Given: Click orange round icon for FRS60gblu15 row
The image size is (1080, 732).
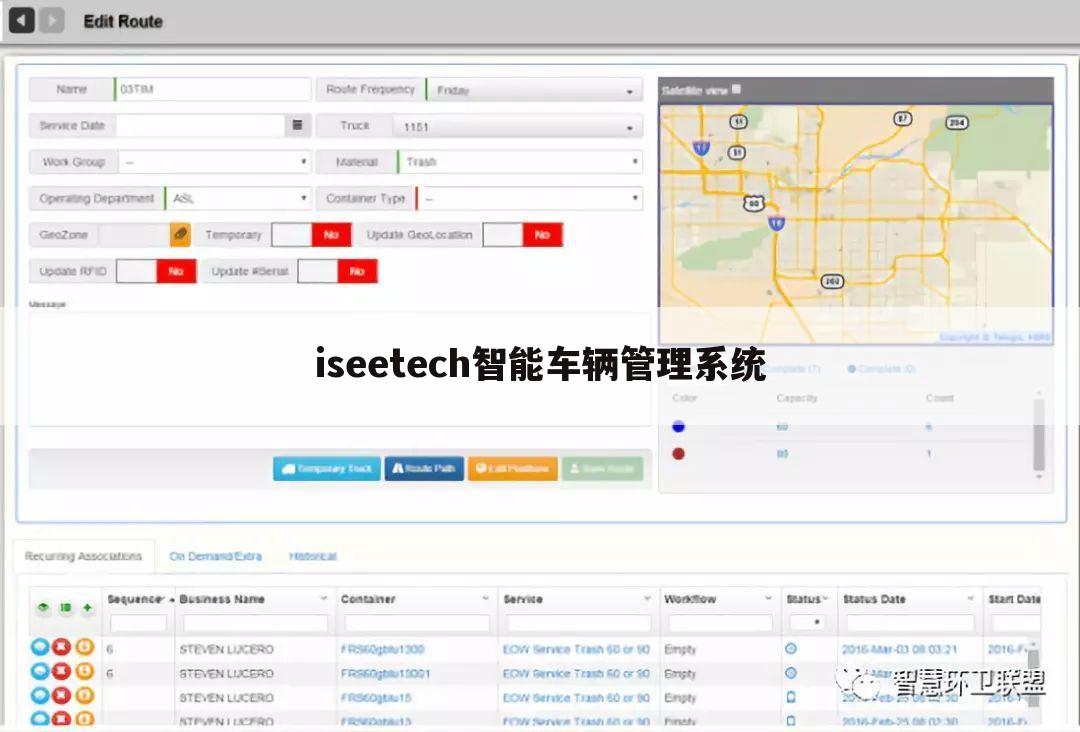Looking at the screenshot, I should 85,696.
